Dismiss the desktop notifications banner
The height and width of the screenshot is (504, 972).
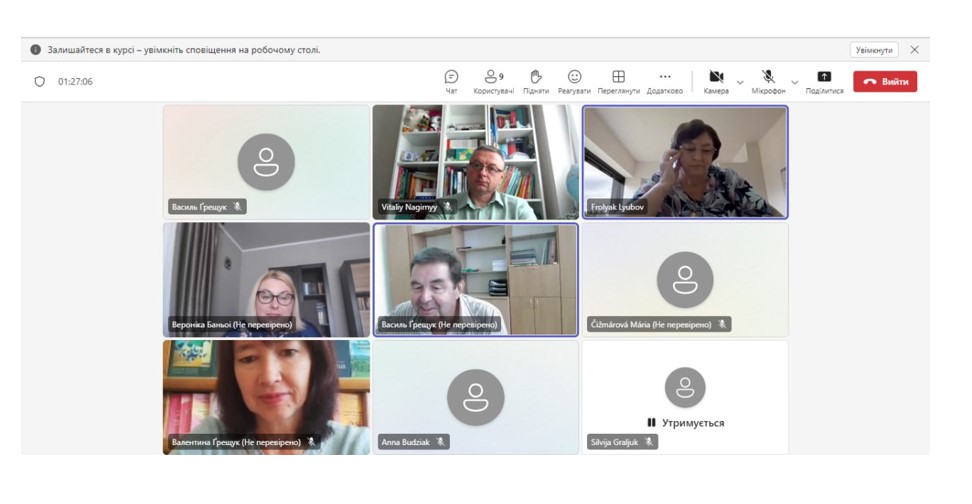(914, 50)
